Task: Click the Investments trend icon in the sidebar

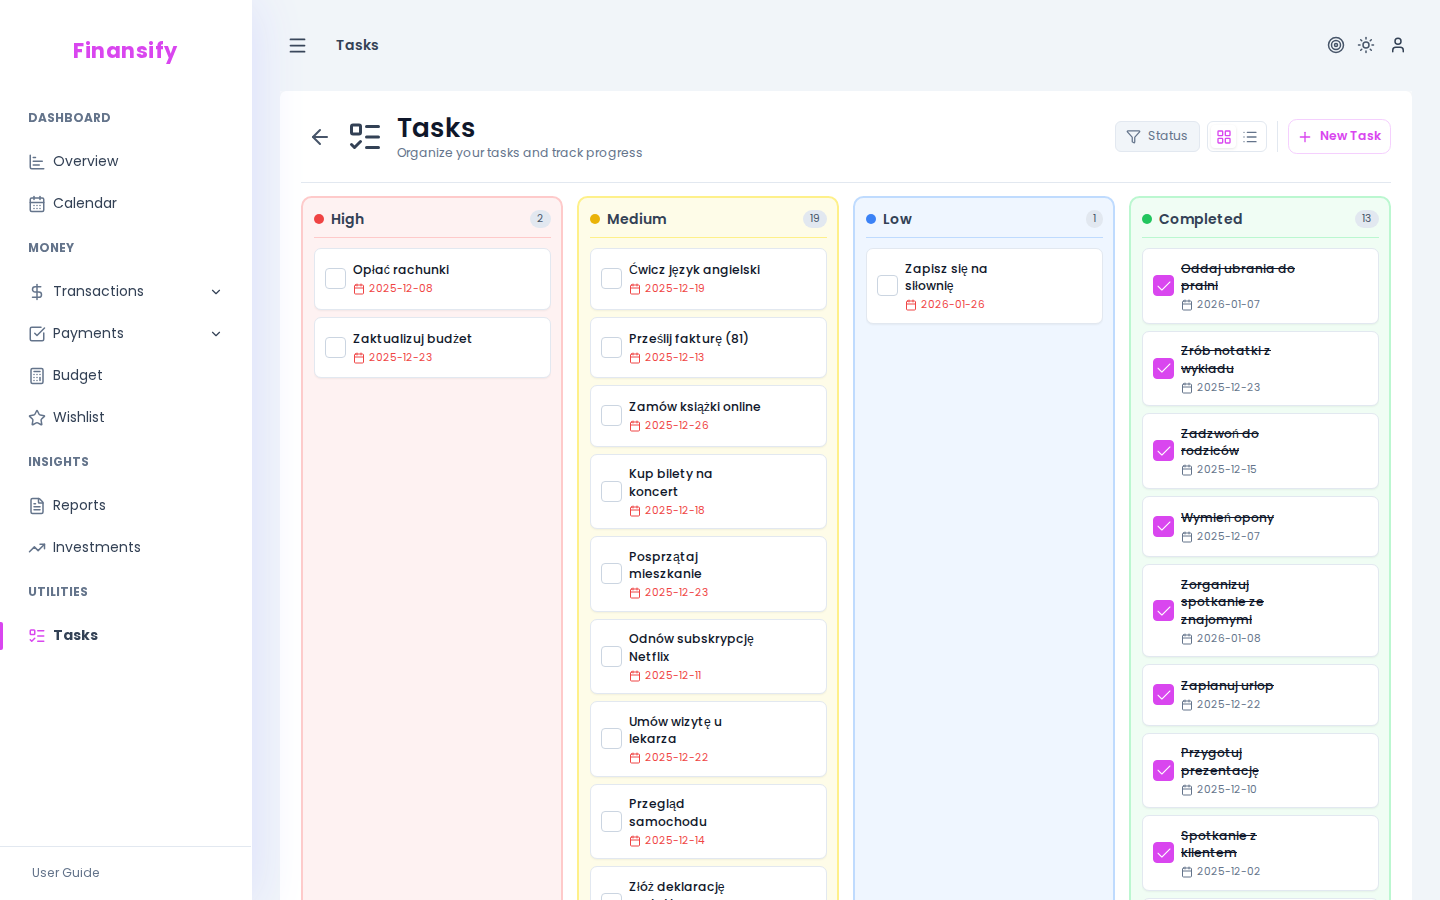Action: (x=35, y=547)
